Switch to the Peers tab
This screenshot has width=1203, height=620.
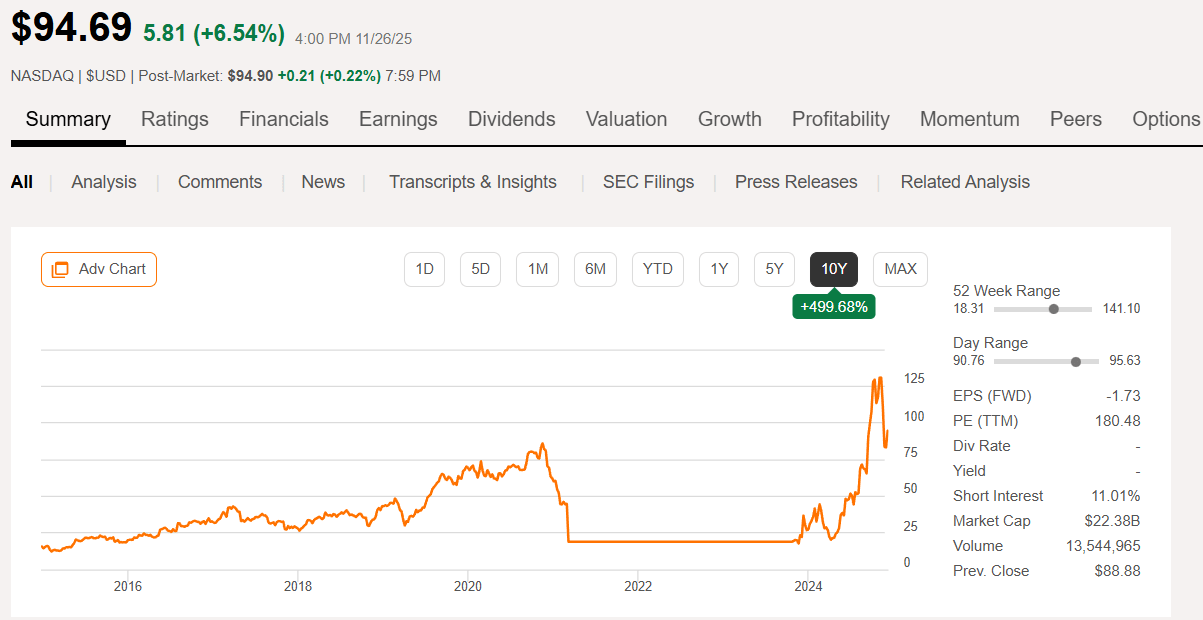click(x=1075, y=119)
